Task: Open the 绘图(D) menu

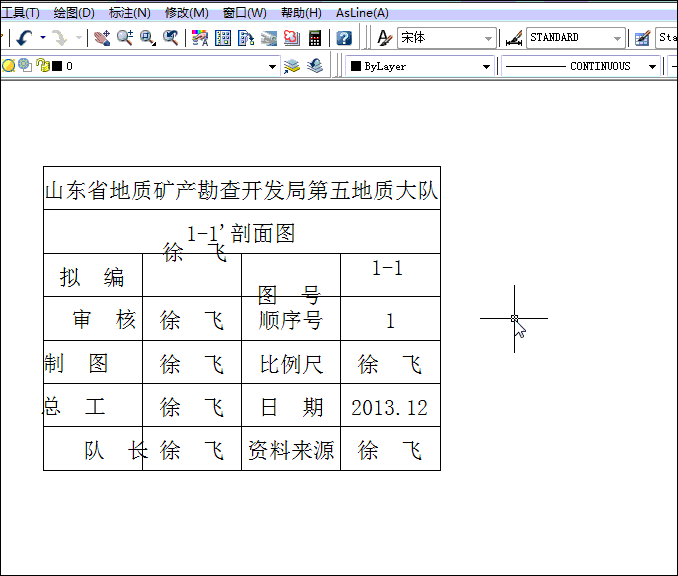Action: (73, 12)
